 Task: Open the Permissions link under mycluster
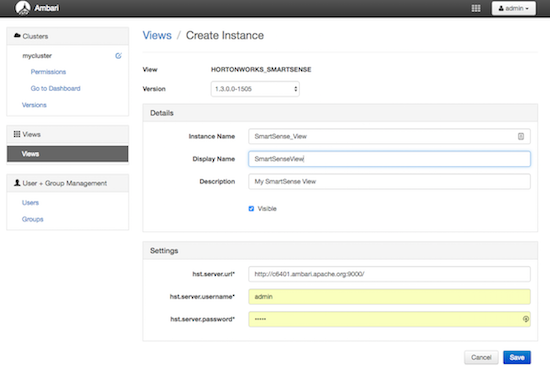pos(48,72)
